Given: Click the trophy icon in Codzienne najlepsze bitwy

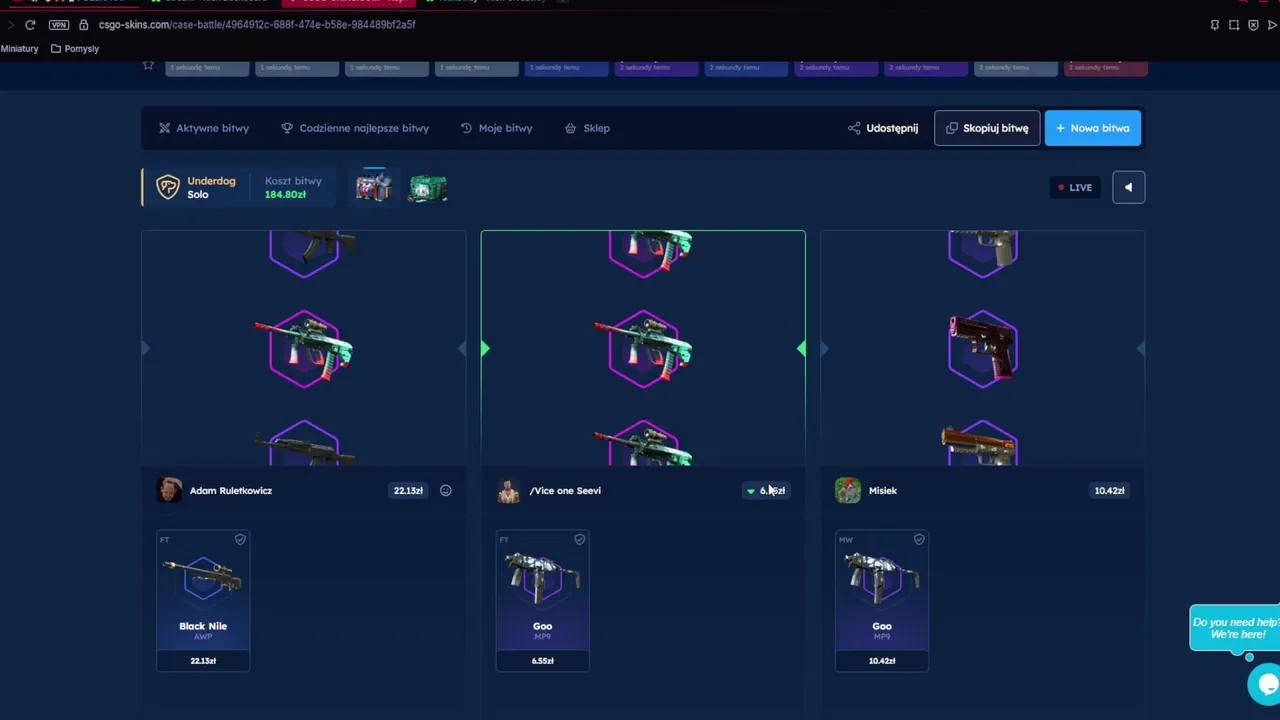Looking at the screenshot, I should coord(287,128).
